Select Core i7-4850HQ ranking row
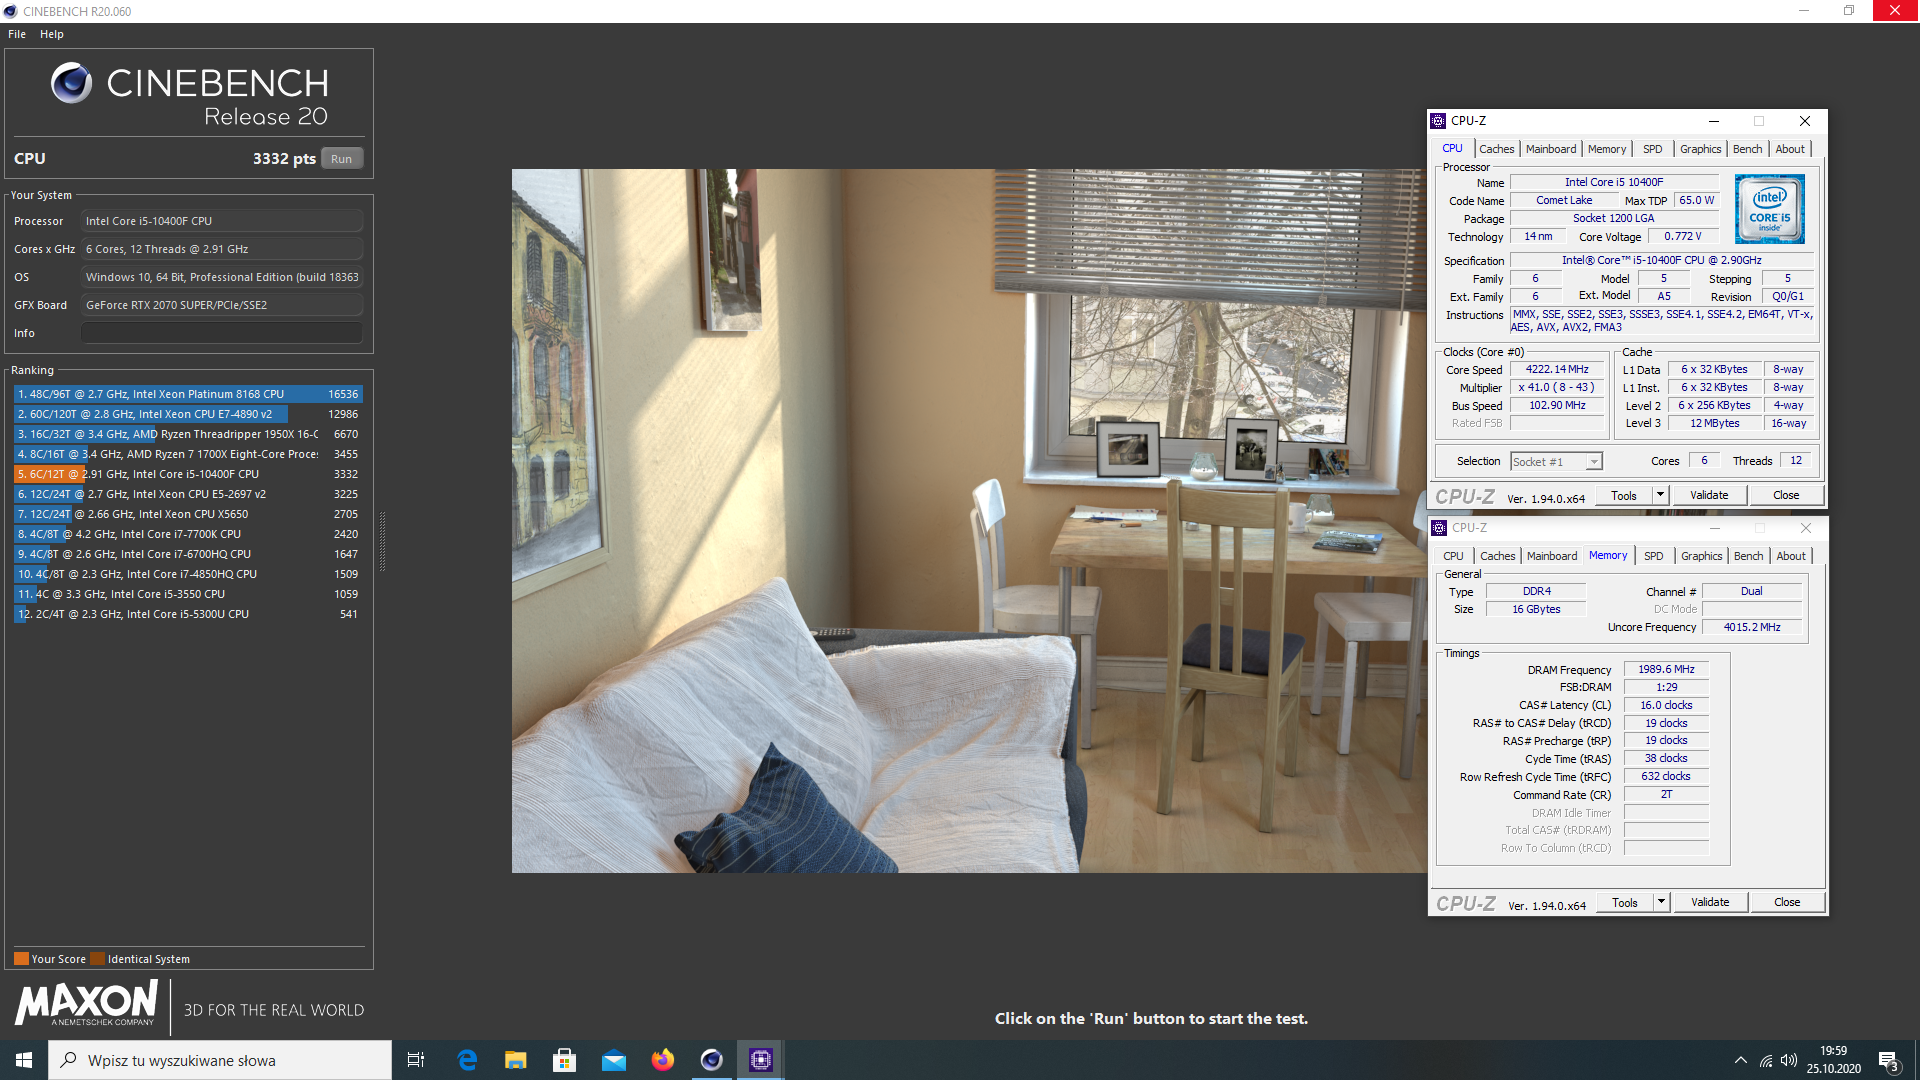1920x1080 pixels. (x=188, y=574)
